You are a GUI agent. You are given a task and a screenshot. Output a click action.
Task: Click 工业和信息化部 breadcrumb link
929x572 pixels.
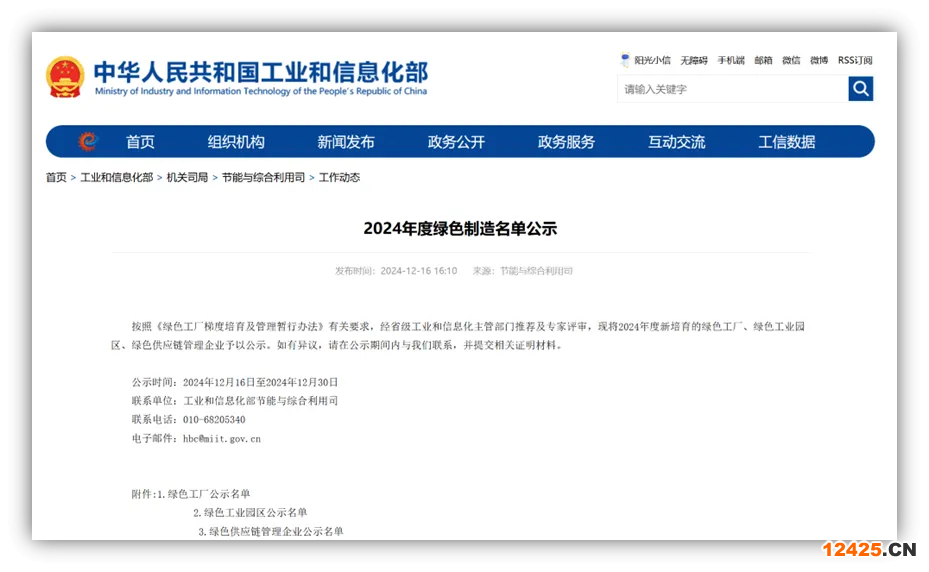pyautogui.click(x=117, y=177)
